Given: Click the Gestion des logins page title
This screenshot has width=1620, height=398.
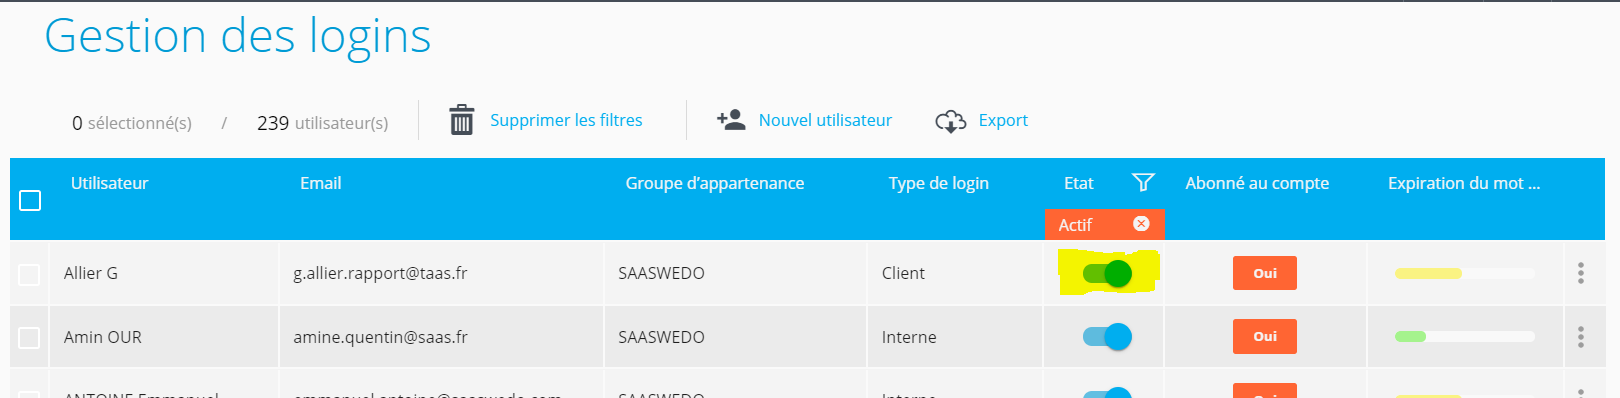Looking at the screenshot, I should click(238, 36).
